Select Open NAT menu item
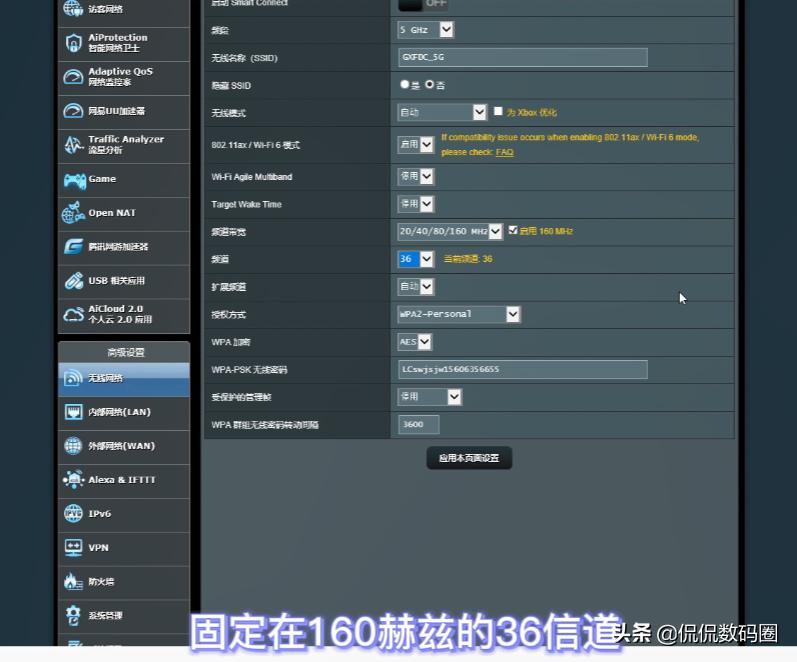Image resolution: width=797 pixels, height=662 pixels. 124,213
